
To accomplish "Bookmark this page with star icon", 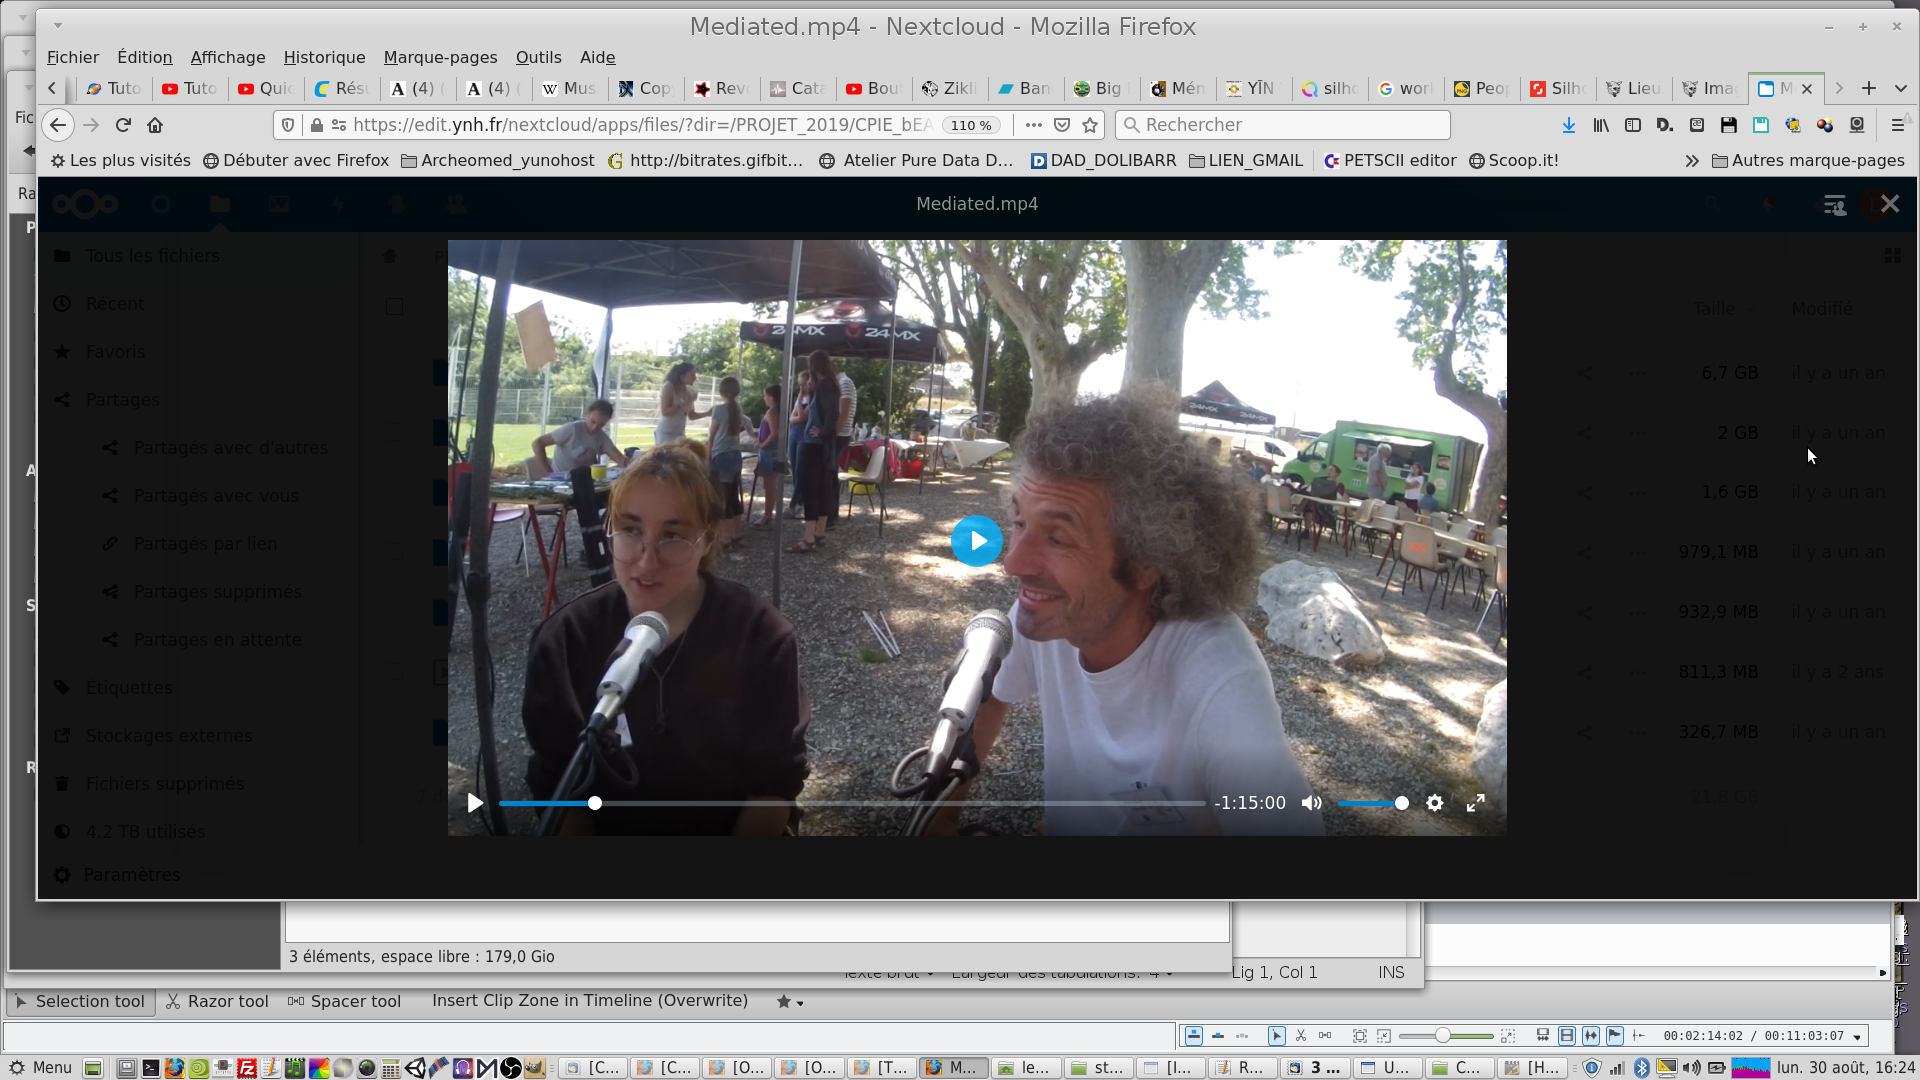I will pyautogui.click(x=1090, y=125).
